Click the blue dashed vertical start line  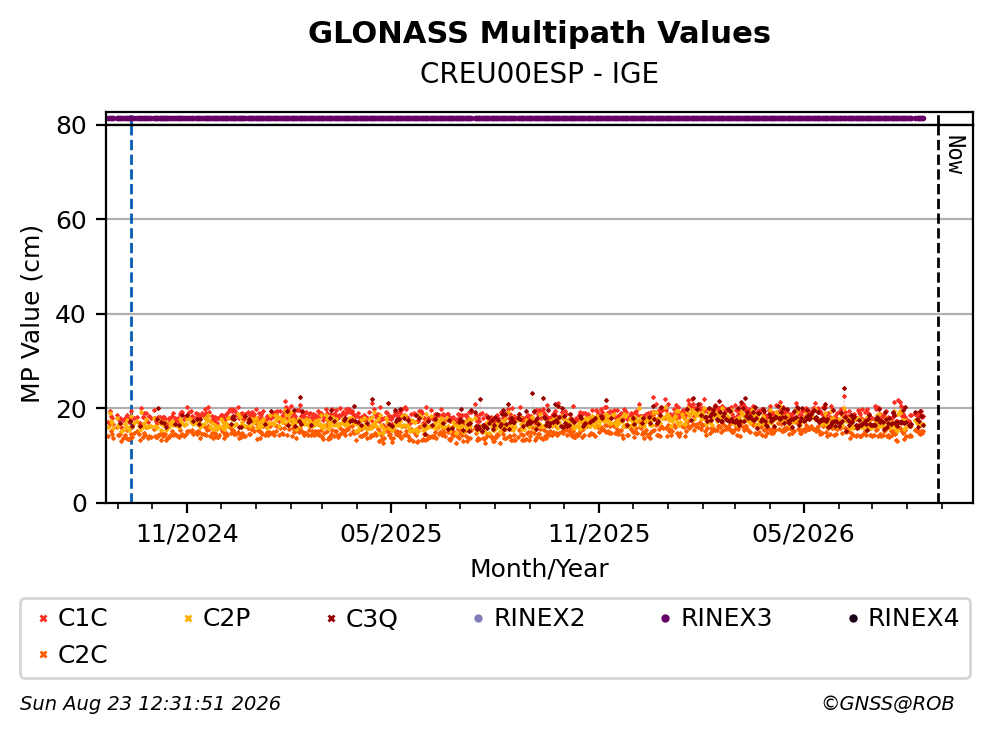pyautogui.click(x=131, y=307)
